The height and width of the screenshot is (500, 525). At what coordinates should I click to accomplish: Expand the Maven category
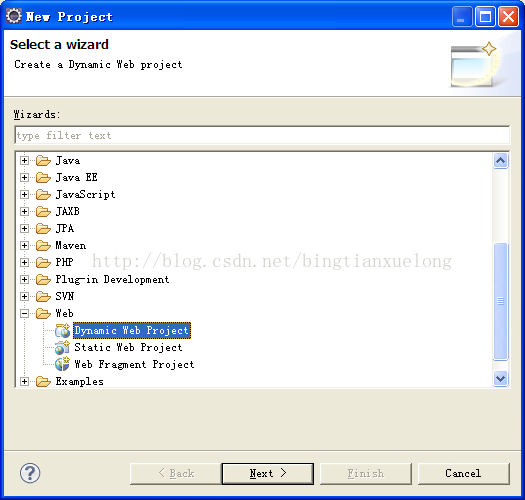pyautogui.click(x=24, y=245)
